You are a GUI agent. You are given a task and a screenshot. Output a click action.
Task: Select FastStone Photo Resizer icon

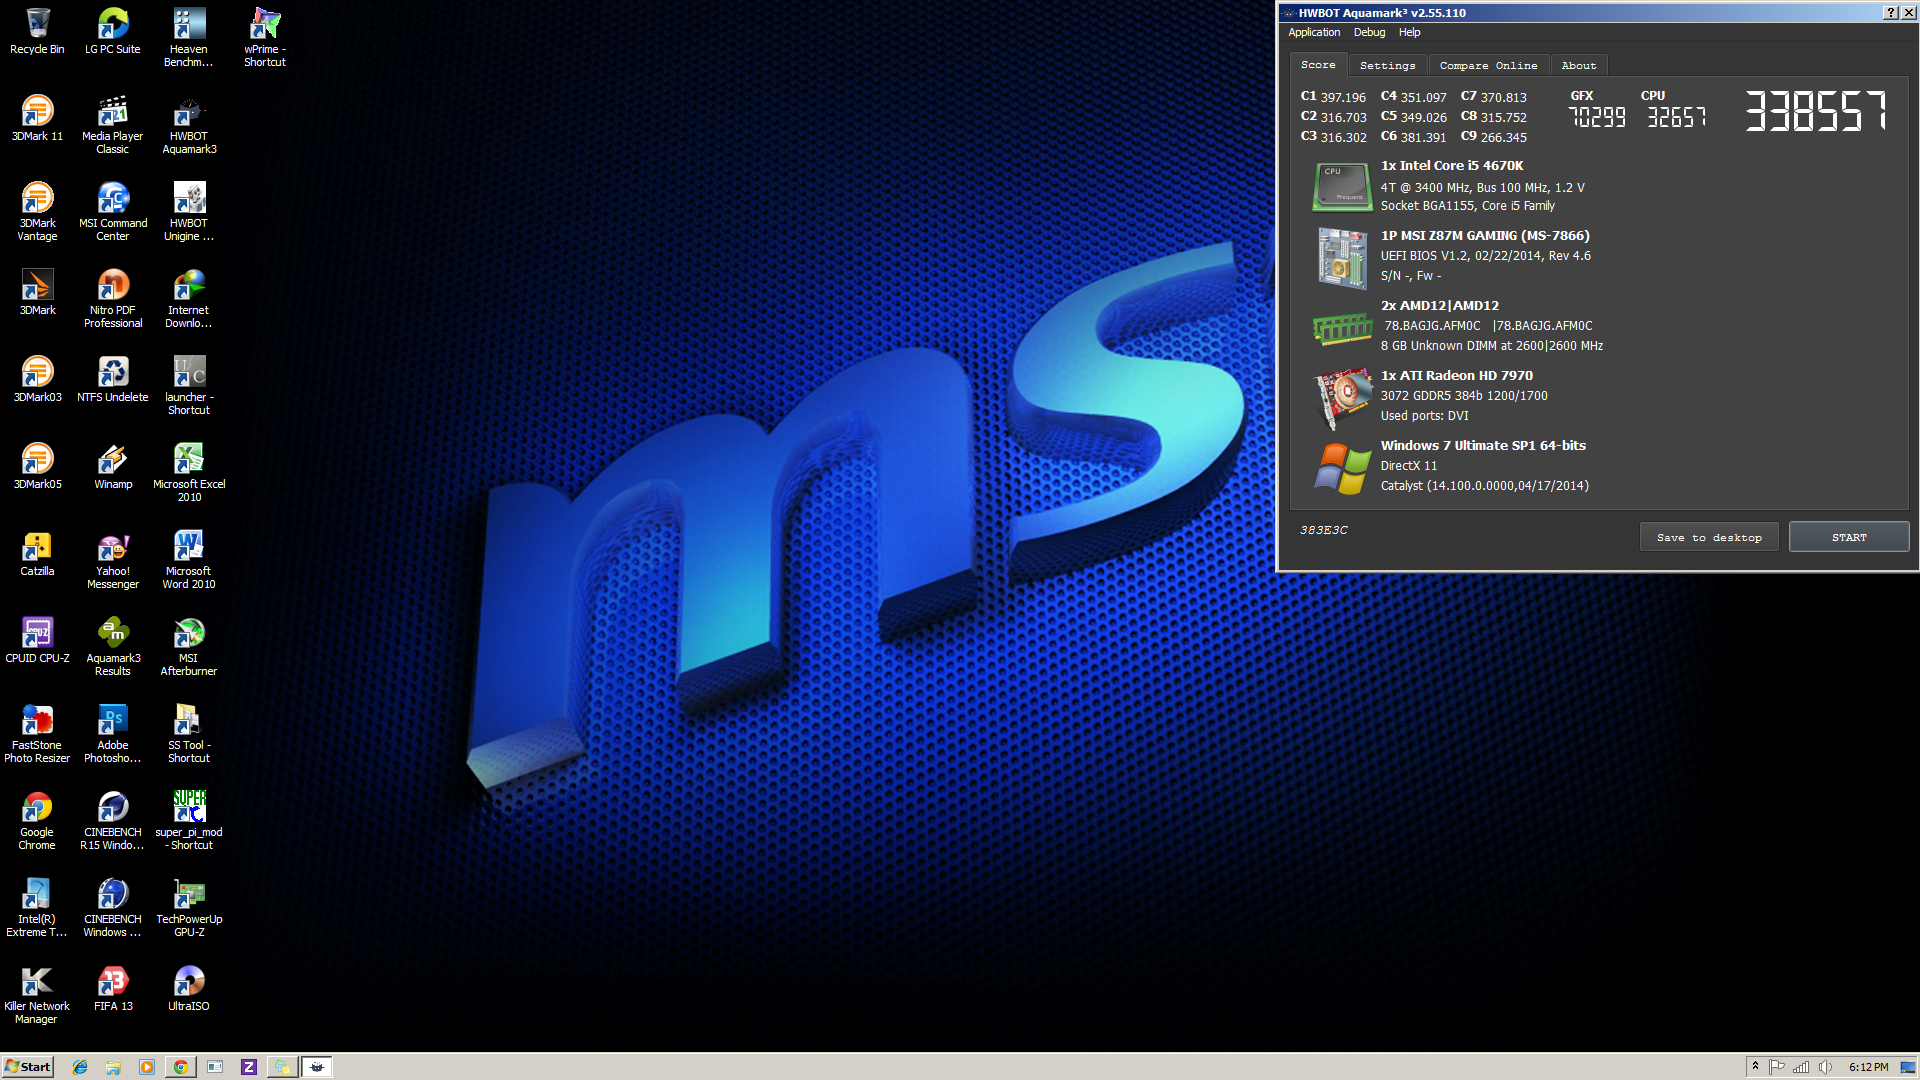pos(37,734)
